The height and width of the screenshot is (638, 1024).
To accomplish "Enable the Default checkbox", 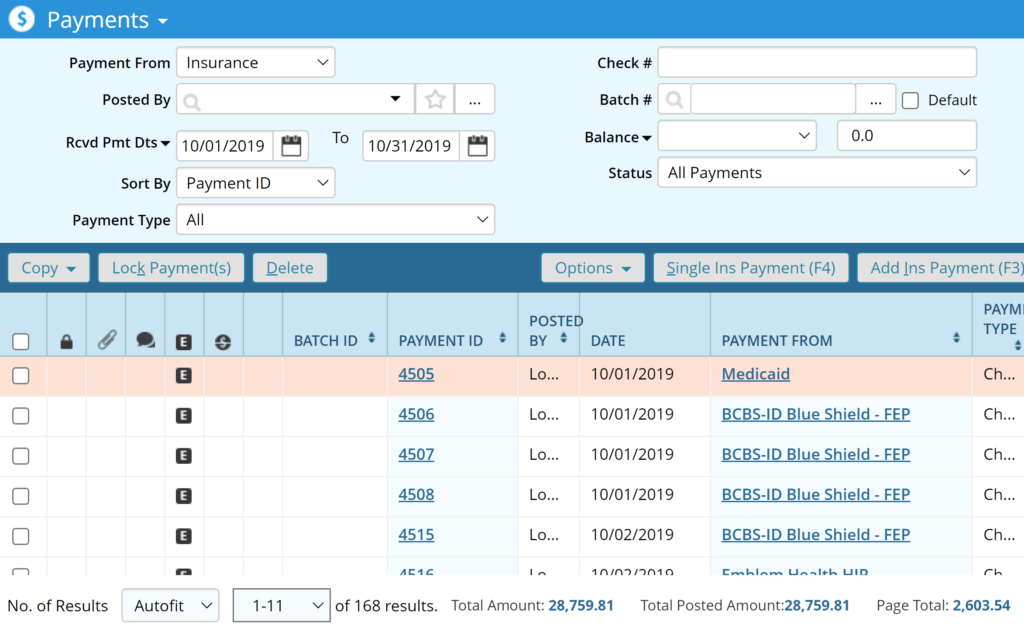I will click(x=910, y=100).
